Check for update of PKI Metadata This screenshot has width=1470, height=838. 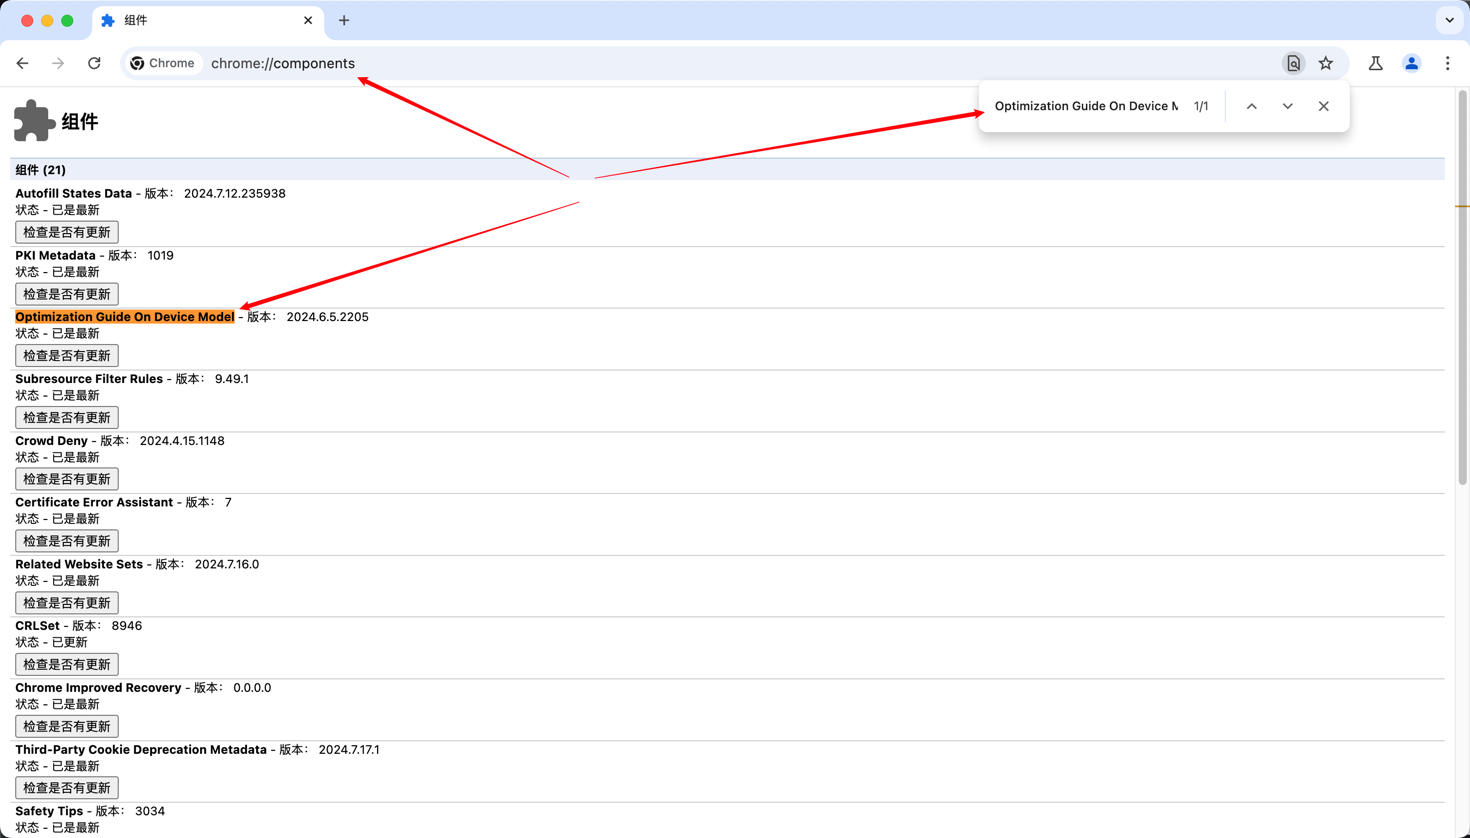coord(67,294)
